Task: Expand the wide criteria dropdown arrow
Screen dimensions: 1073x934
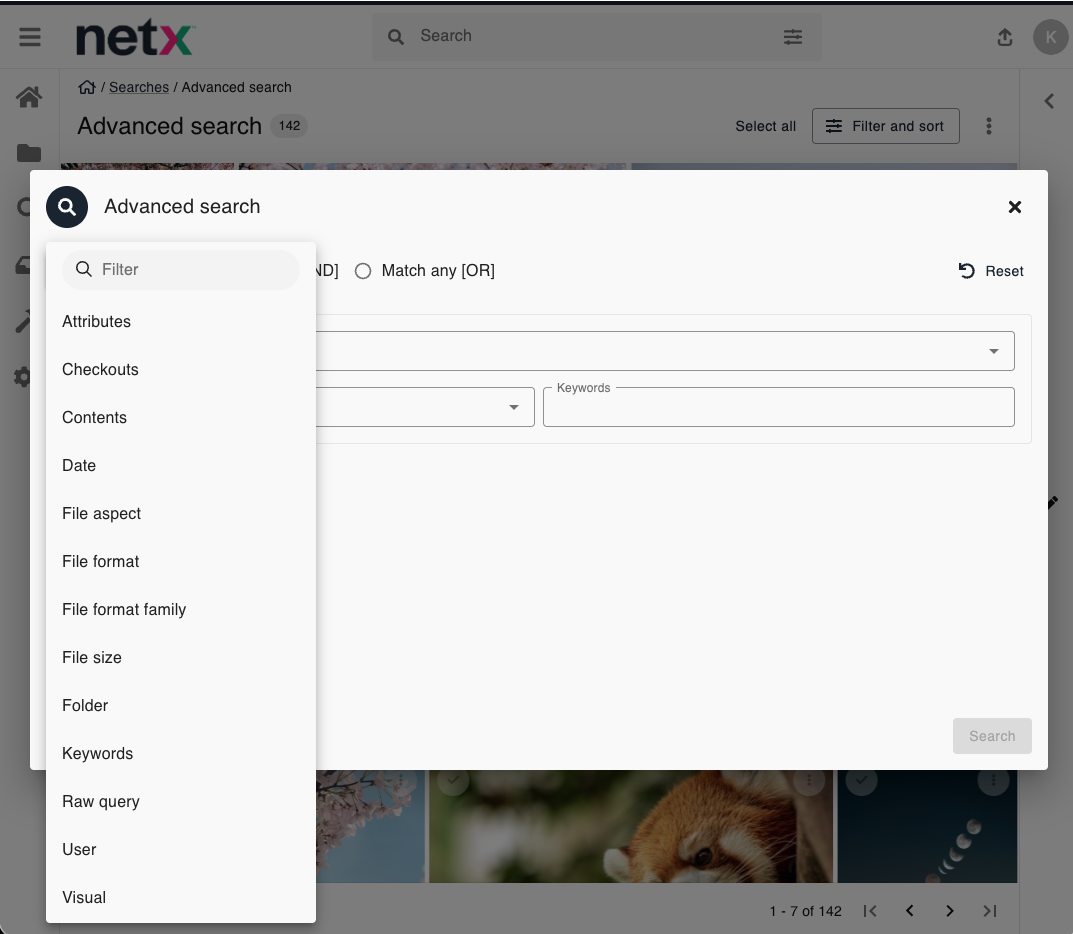Action: 993,351
